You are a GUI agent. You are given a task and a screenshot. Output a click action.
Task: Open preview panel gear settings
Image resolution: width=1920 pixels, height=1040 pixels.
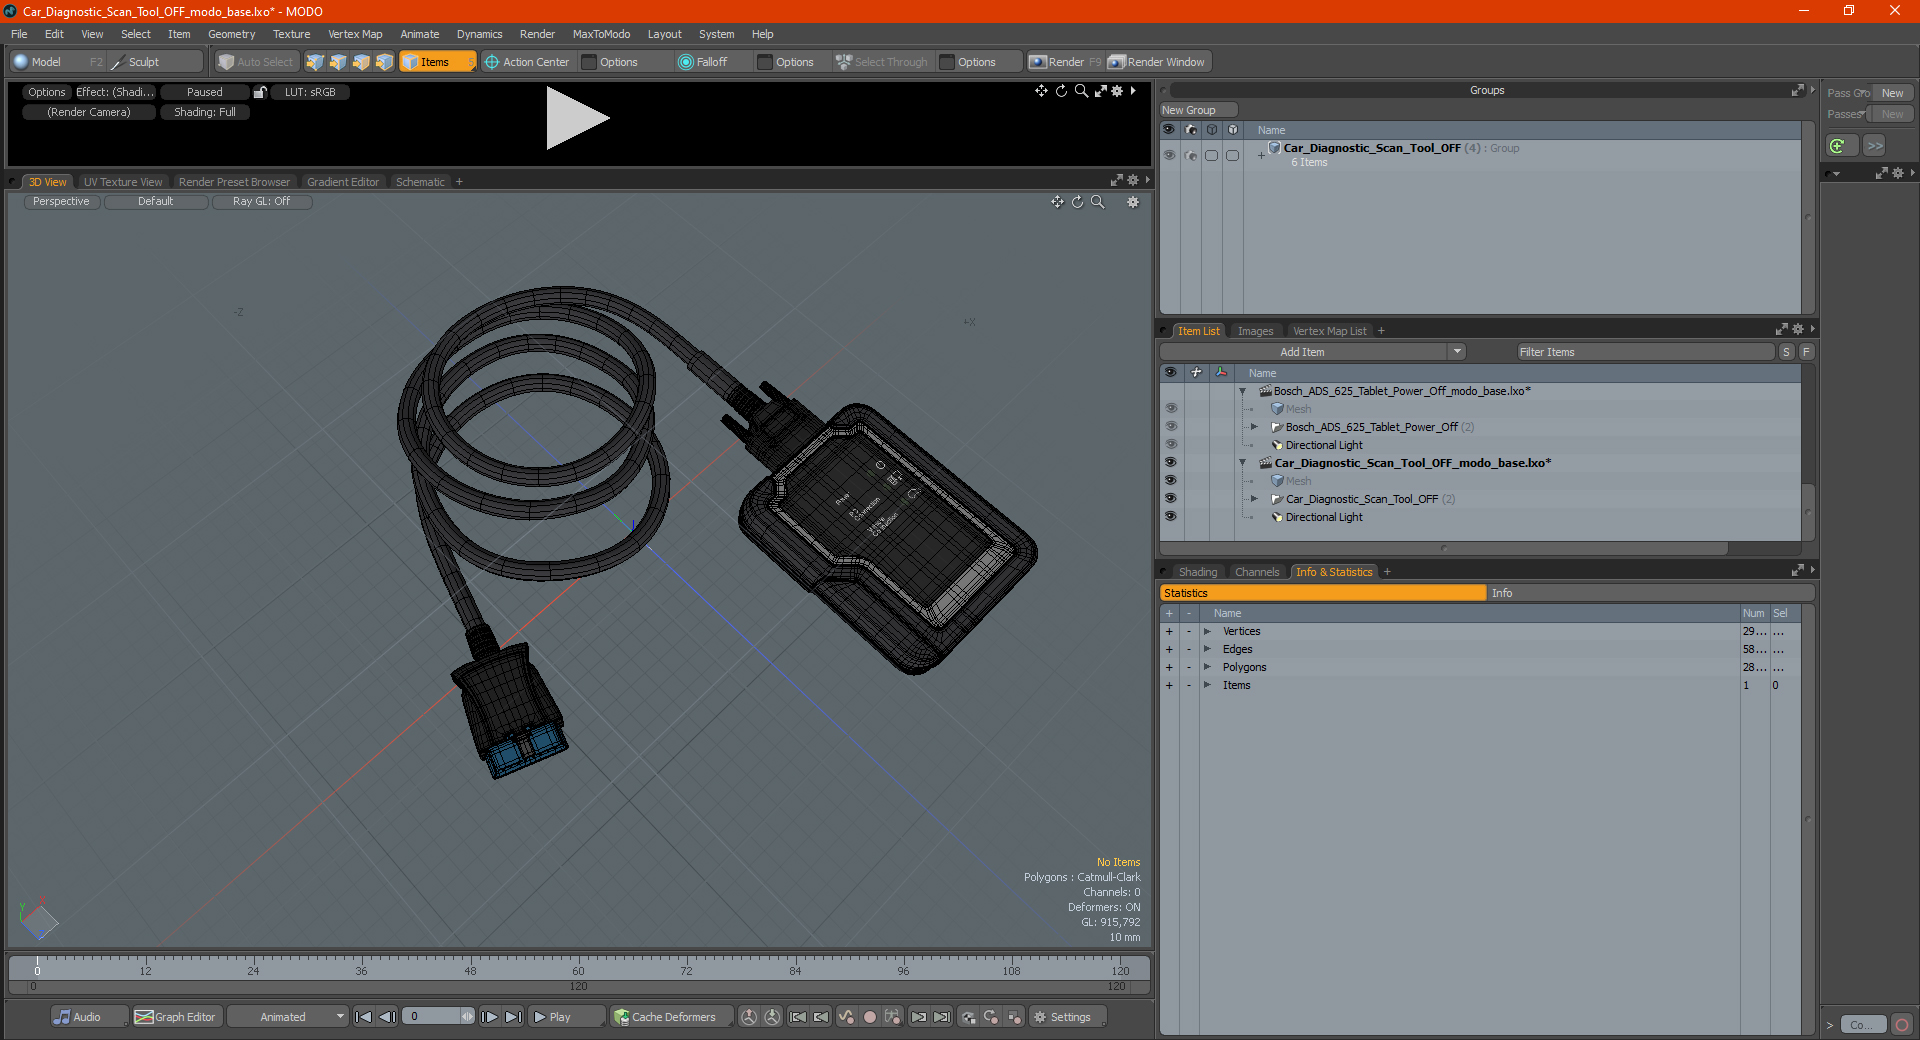[1118, 91]
